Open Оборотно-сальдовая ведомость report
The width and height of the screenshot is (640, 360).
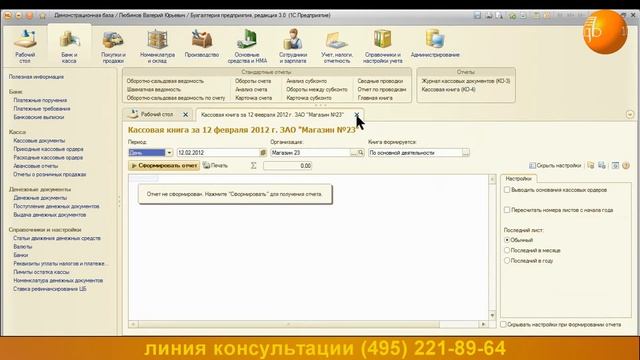[165, 81]
